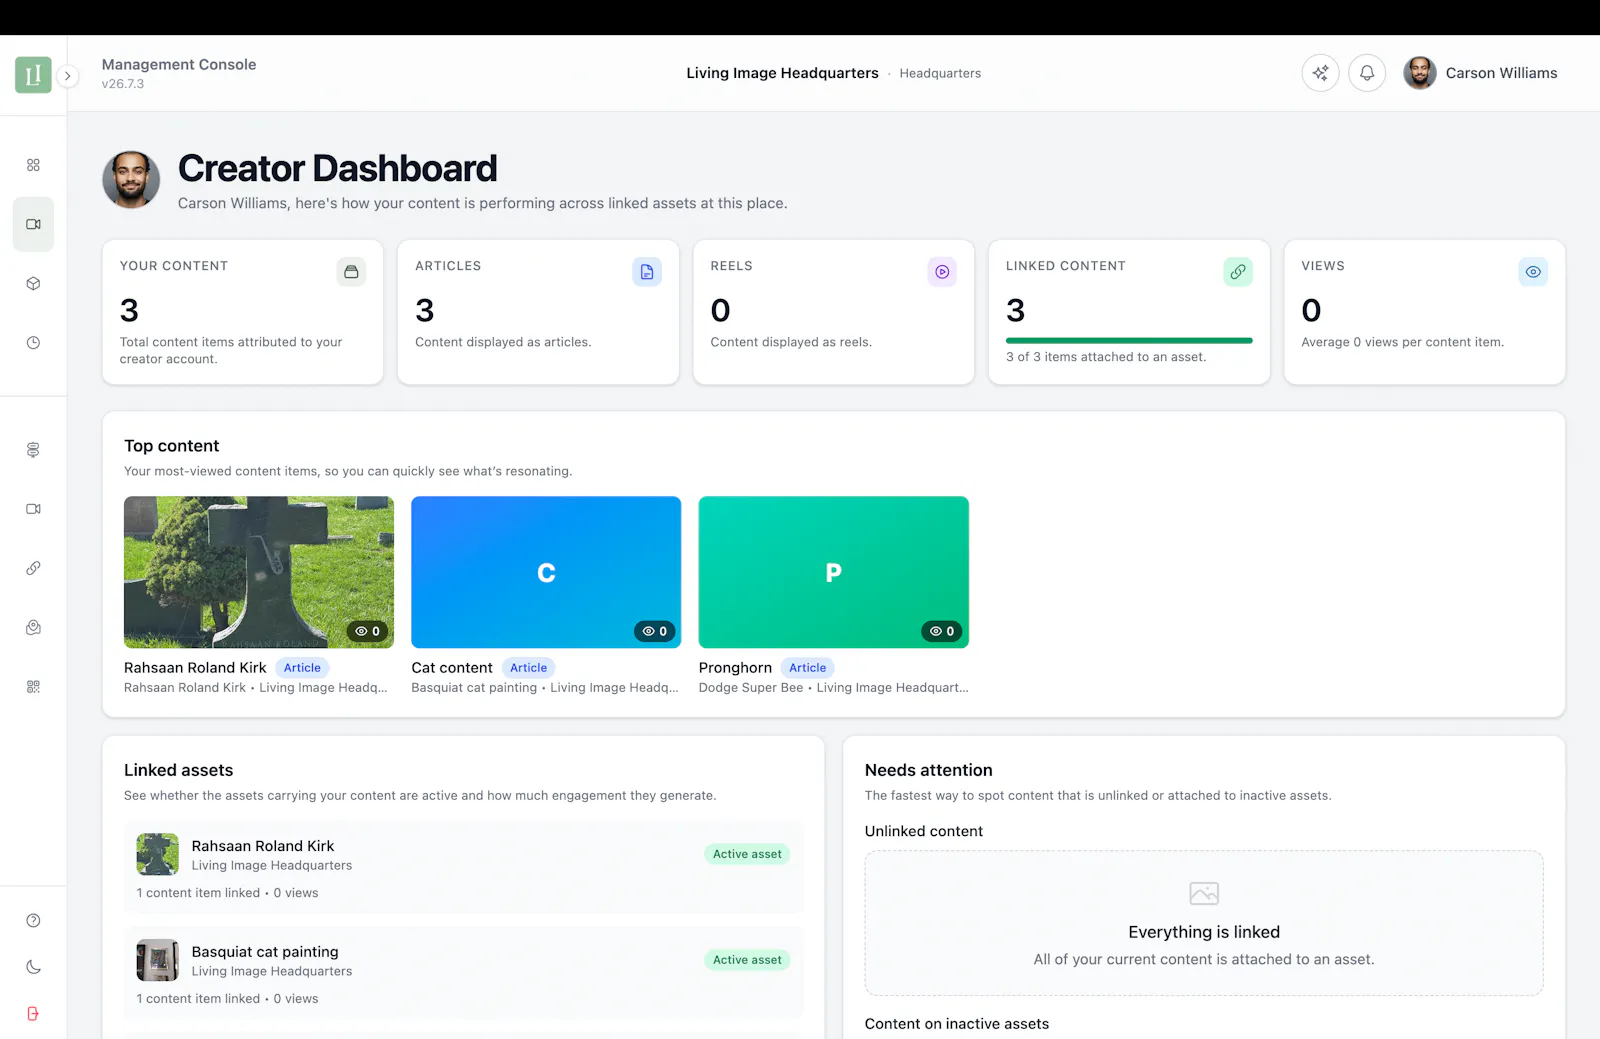Click 'Everything is linked' message
The image size is (1600, 1039).
click(1204, 932)
